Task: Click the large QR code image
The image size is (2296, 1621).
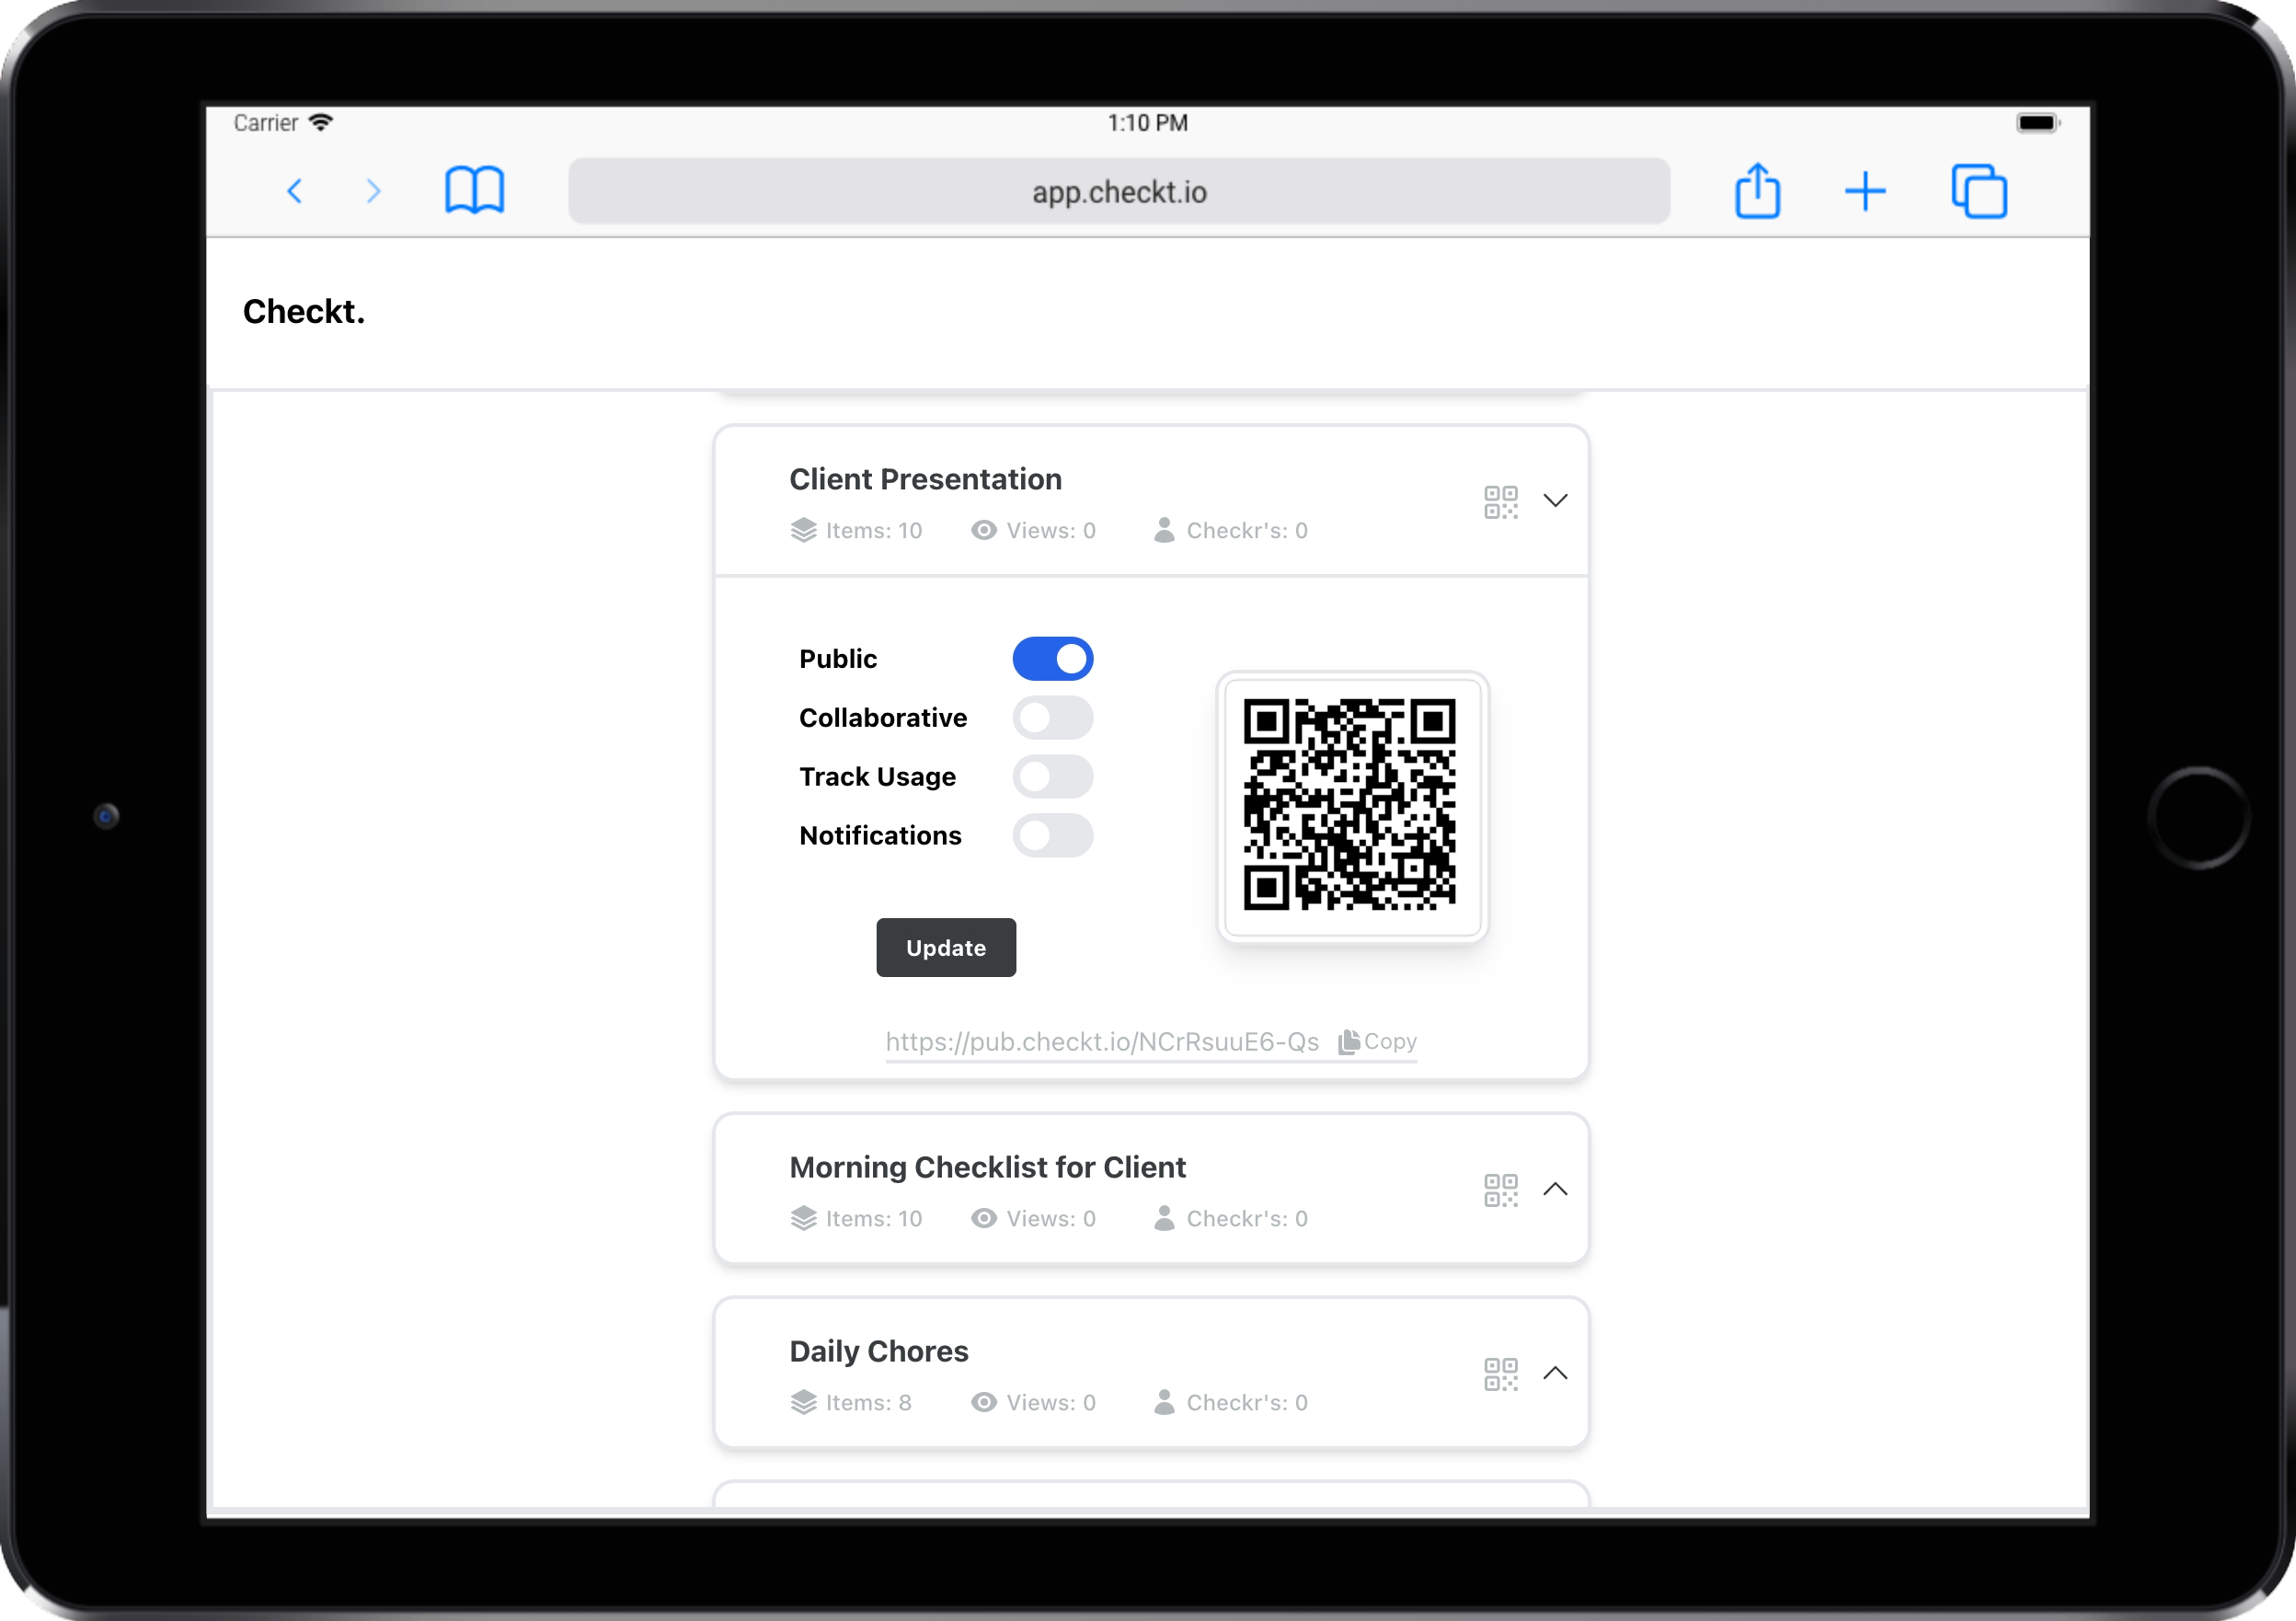Action: click(1350, 805)
